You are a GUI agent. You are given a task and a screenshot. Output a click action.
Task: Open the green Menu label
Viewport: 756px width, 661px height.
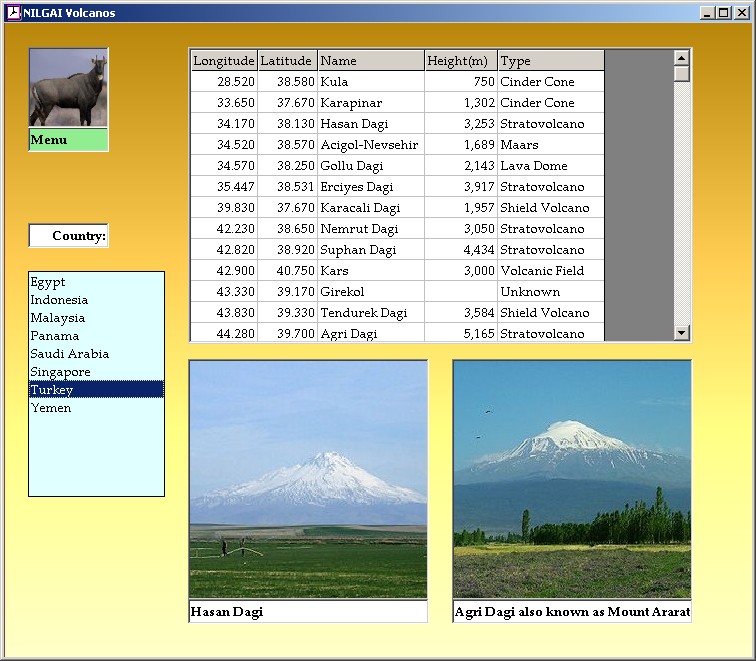[68, 140]
